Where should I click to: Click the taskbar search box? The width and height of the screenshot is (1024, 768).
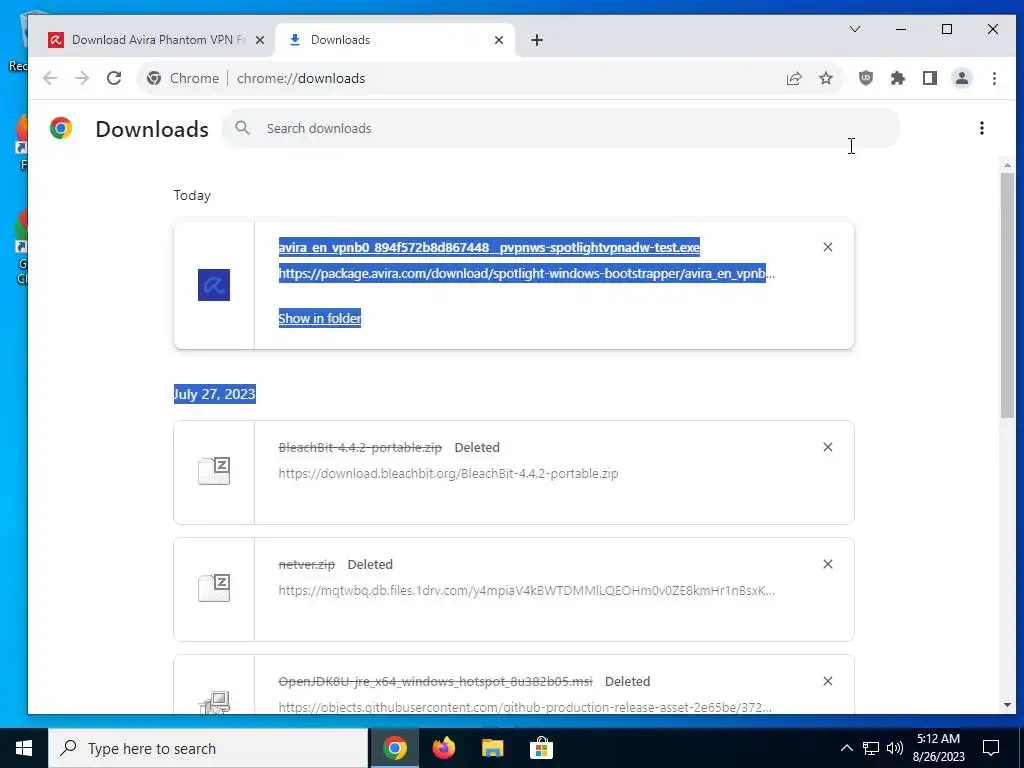[208, 748]
